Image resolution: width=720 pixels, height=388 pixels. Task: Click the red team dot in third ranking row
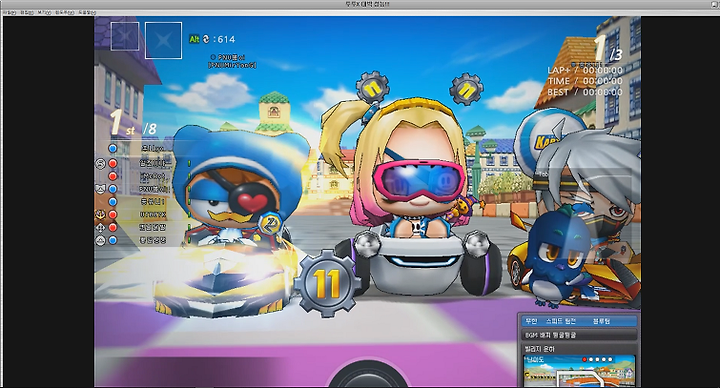112,176
